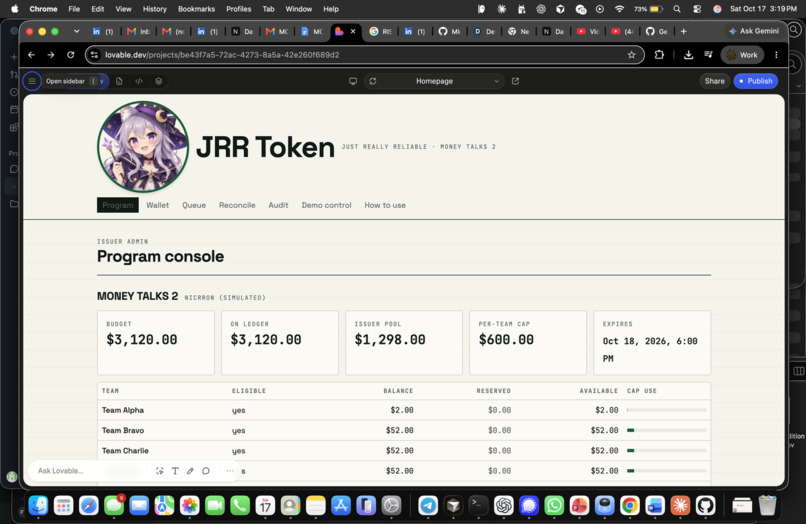Viewport: 806px width, 524px height.
Task: Select the Program tab
Action: (x=118, y=205)
